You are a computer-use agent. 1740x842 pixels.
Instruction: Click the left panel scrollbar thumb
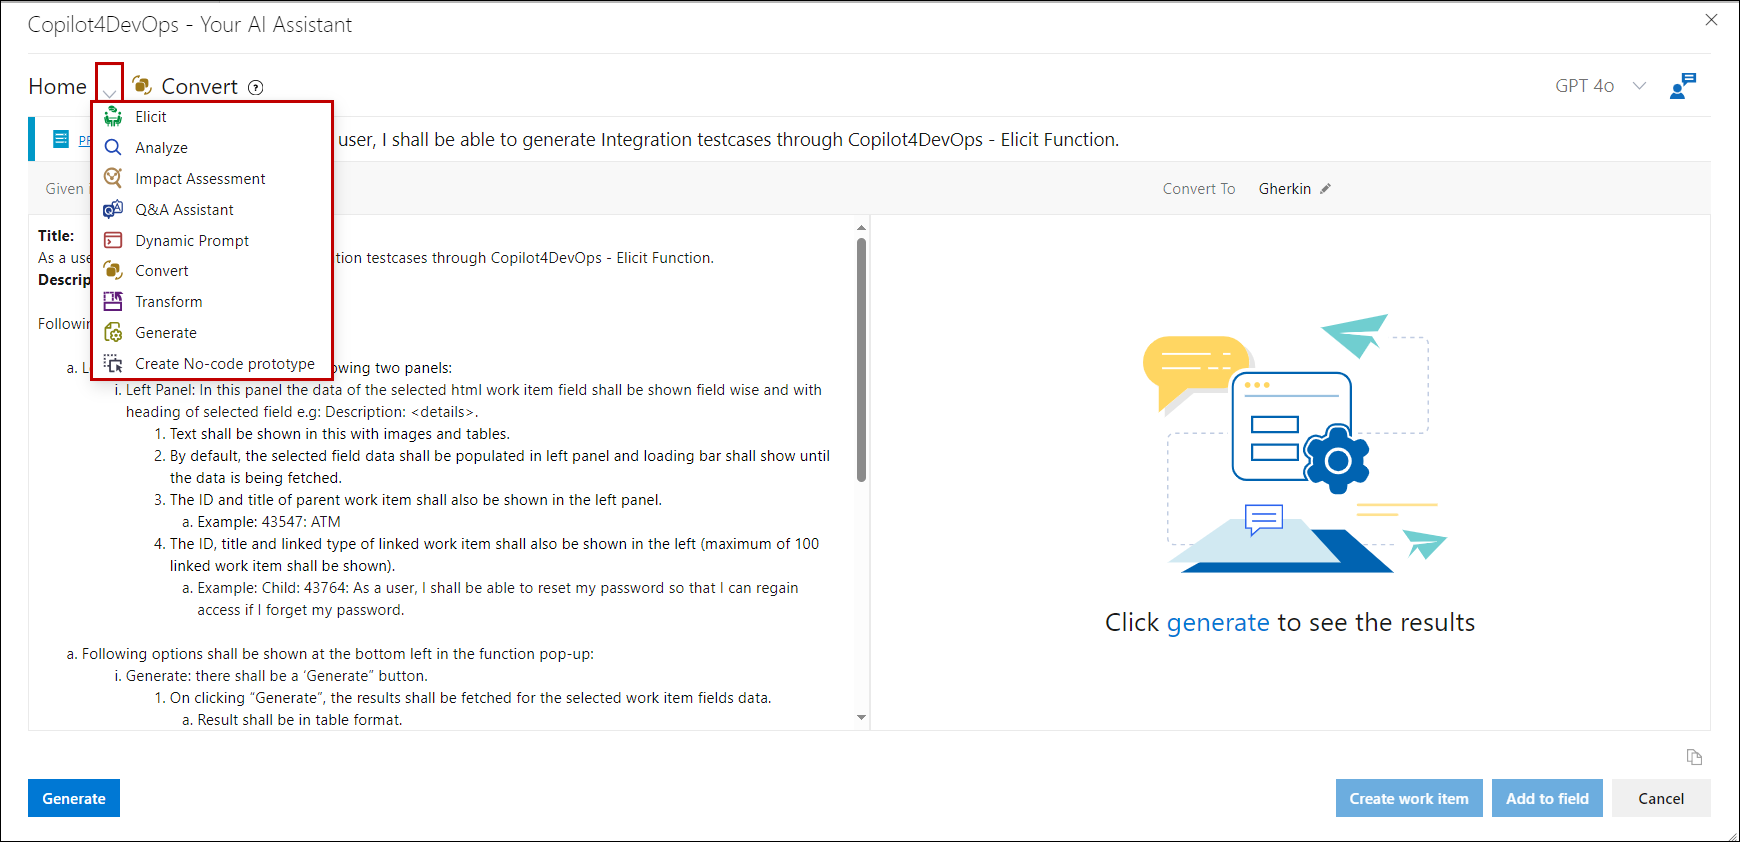pos(861,360)
